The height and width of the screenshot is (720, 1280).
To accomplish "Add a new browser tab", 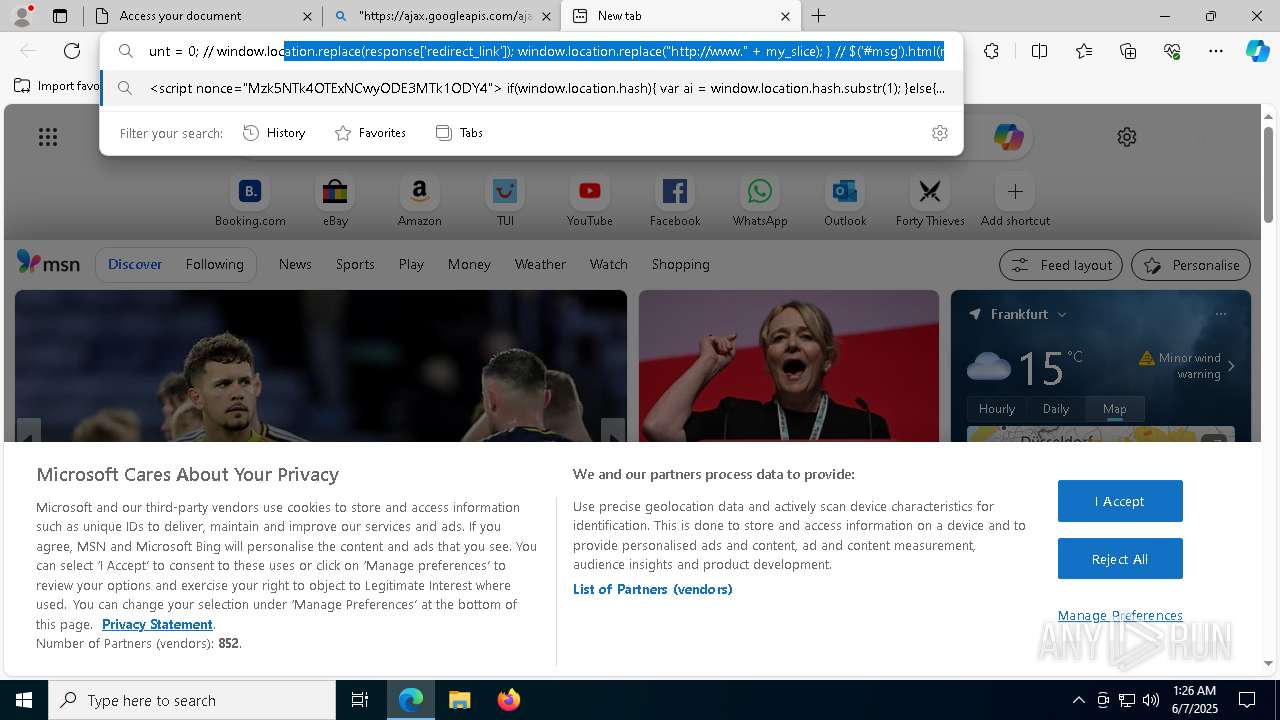I will click(x=819, y=16).
